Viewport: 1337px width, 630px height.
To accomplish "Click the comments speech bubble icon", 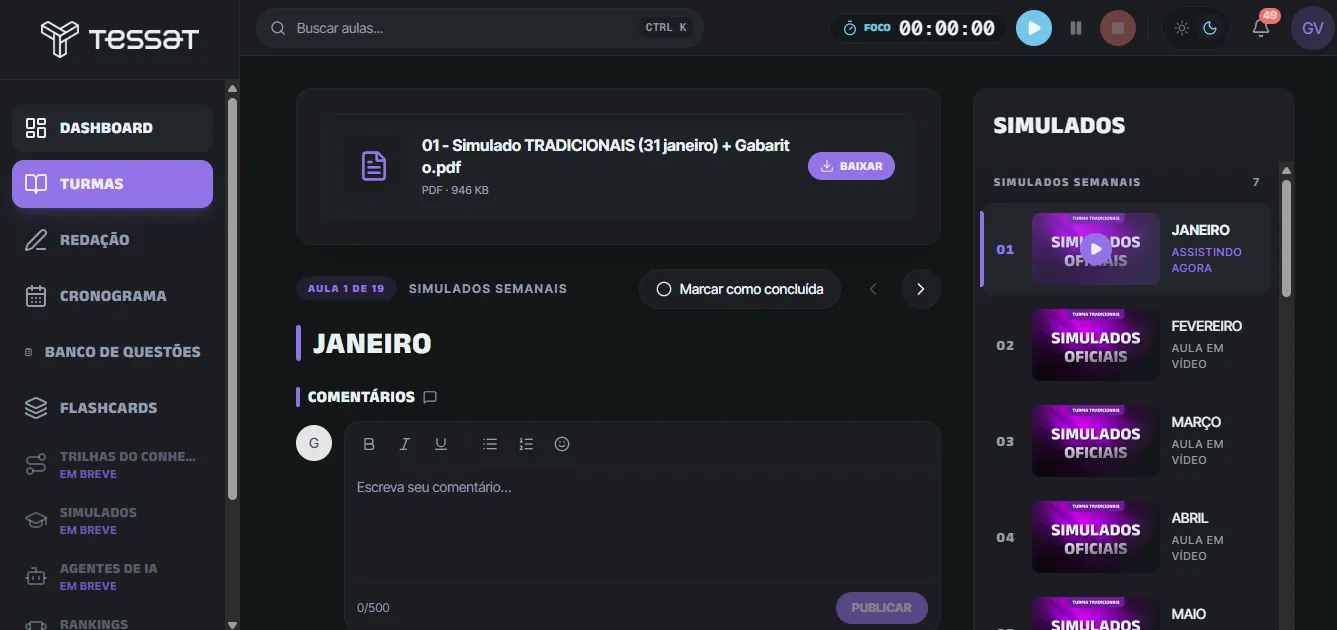I will pos(430,397).
